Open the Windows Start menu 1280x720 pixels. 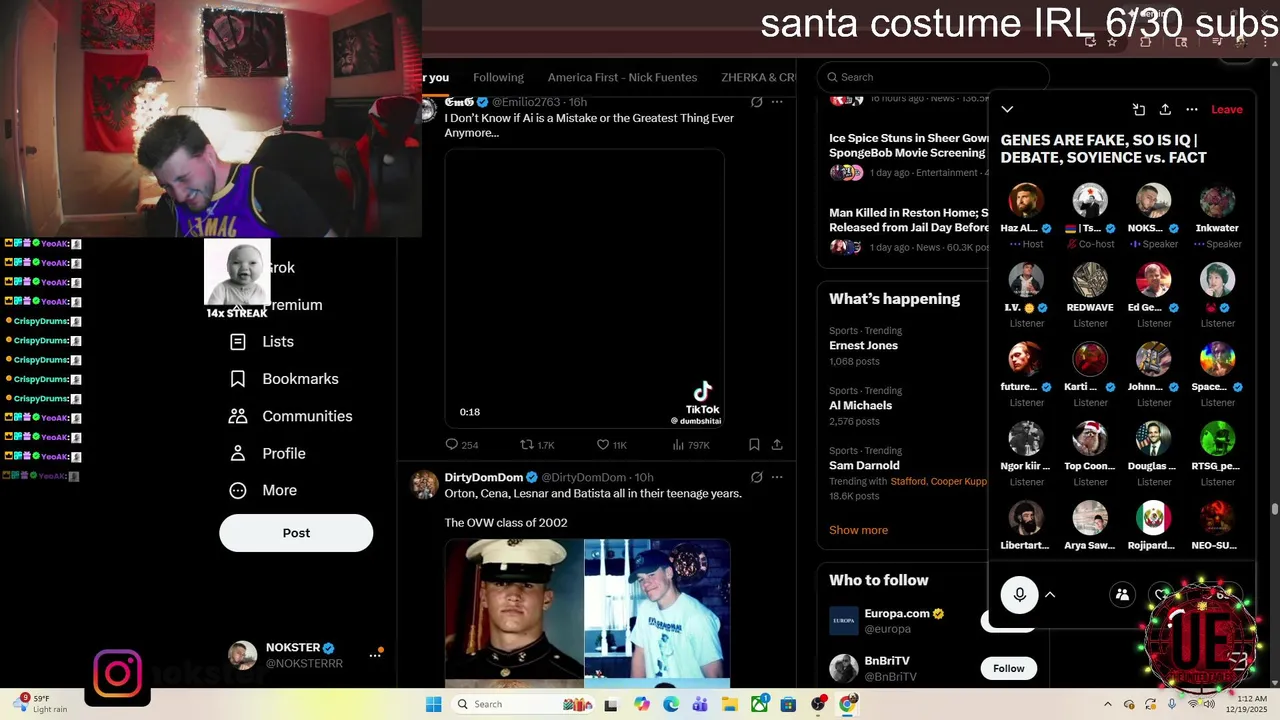433,704
